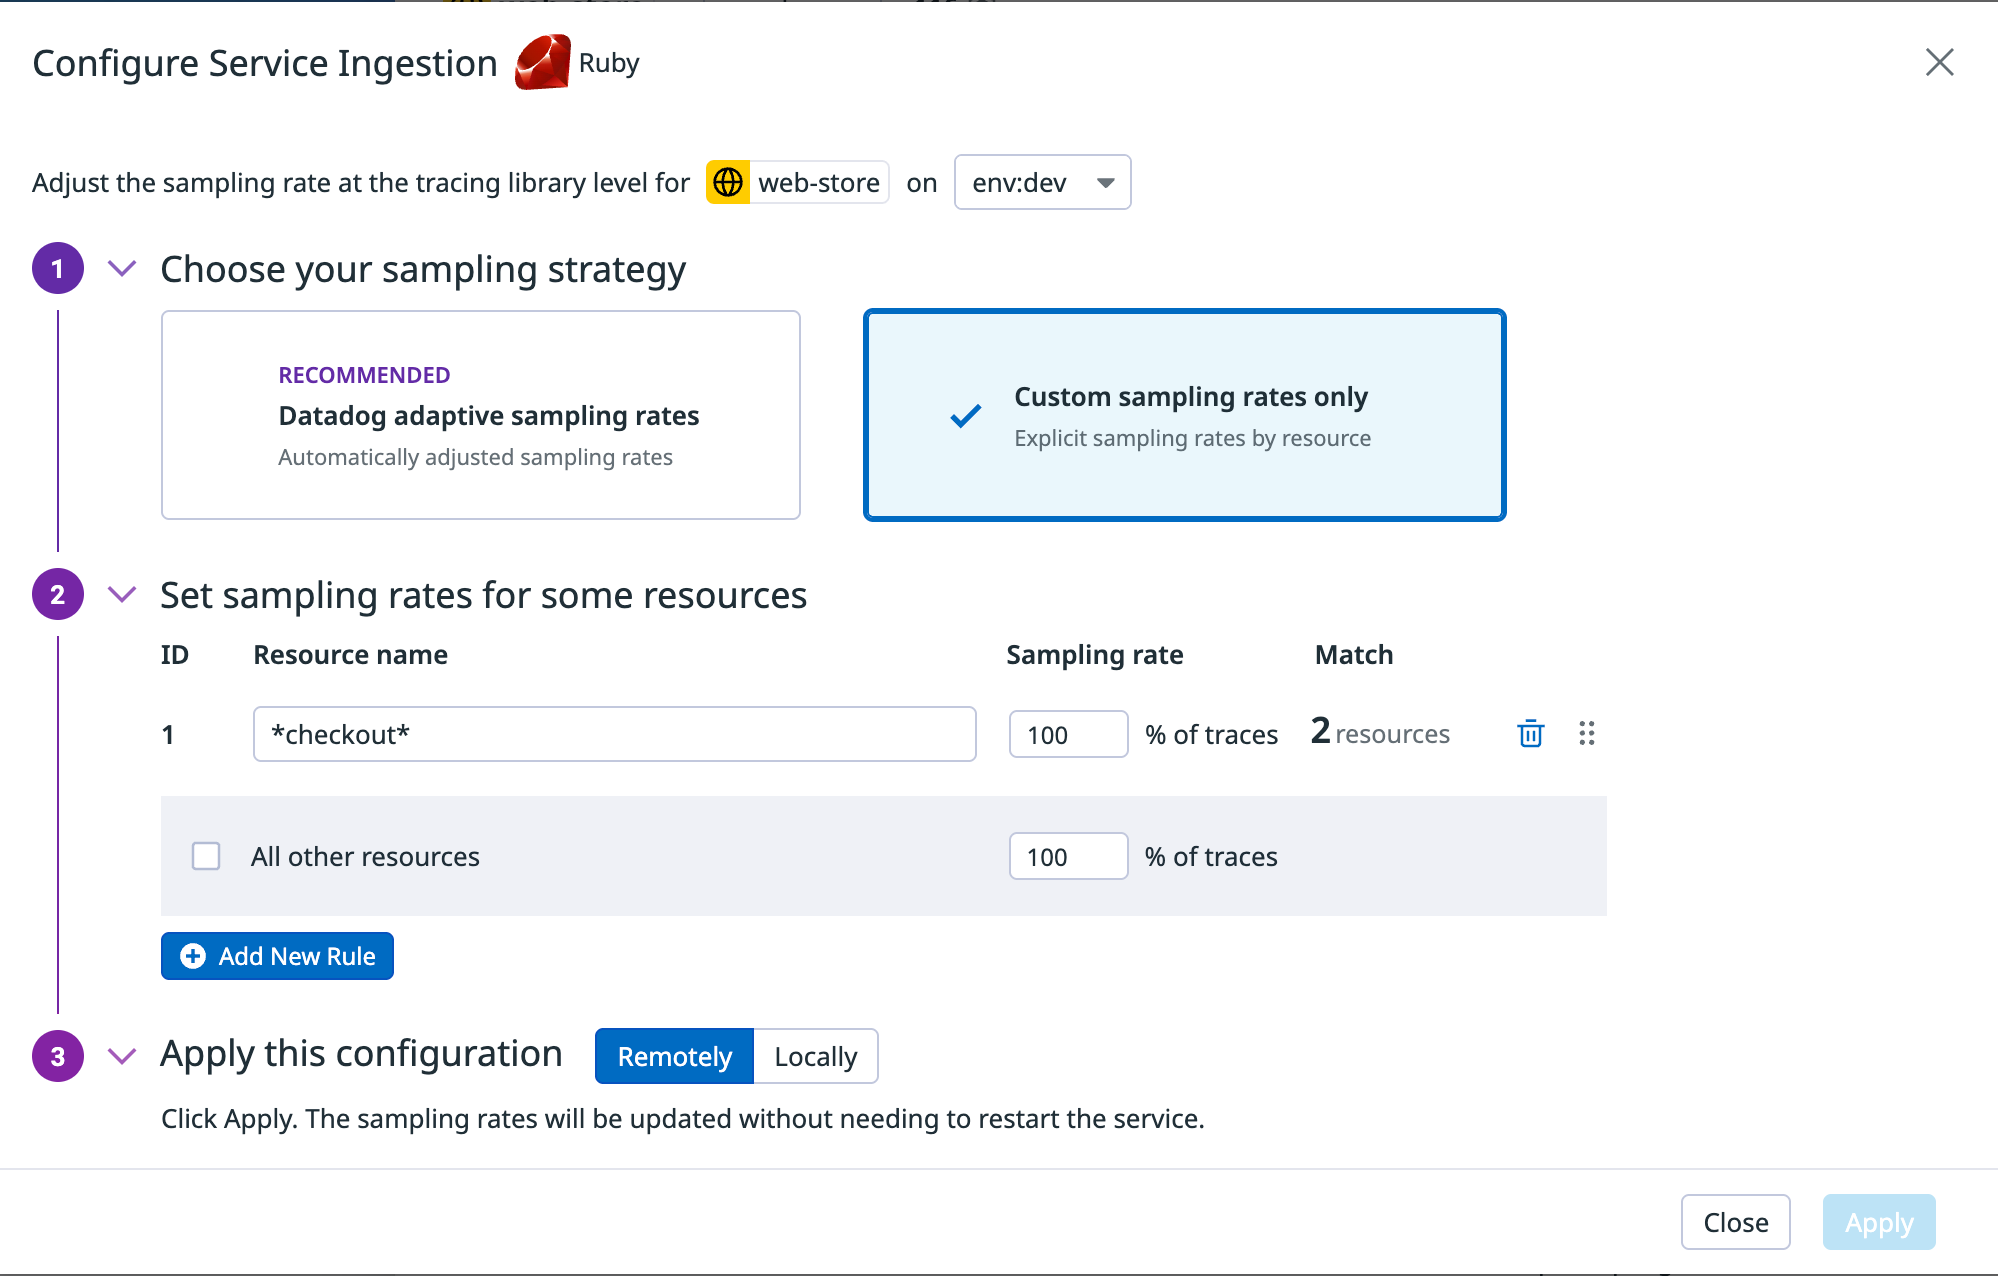The width and height of the screenshot is (1998, 1276).
Task: Click the step 1 numbered circle
Action: click(58, 268)
